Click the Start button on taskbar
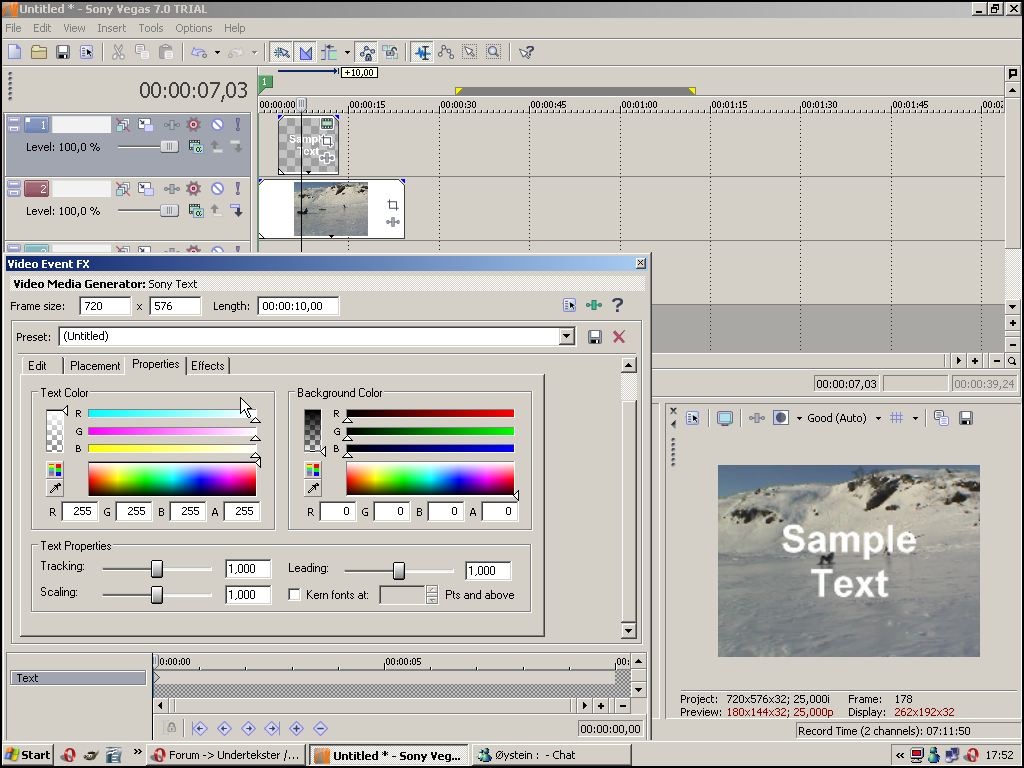The image size is (1024, 768). (27, 755)
